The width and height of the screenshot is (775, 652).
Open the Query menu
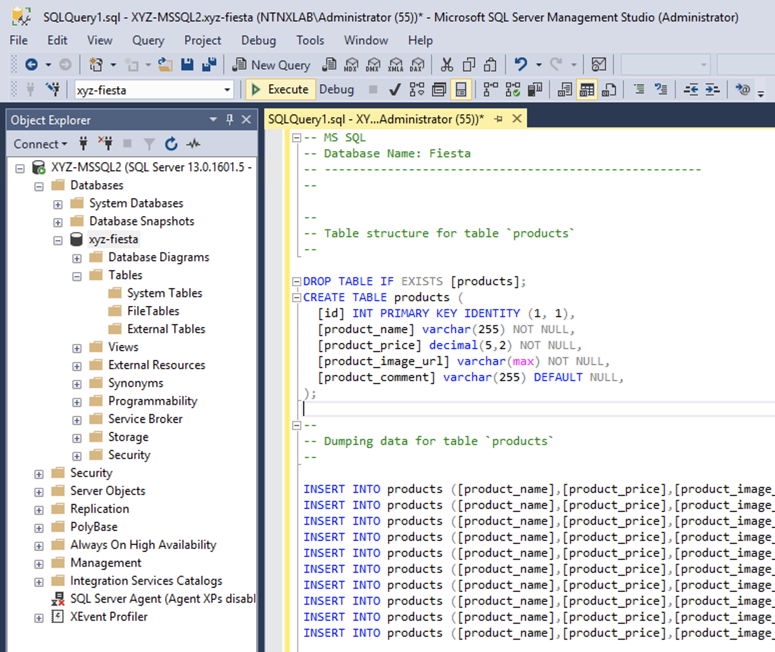click(x=148, y=40)
